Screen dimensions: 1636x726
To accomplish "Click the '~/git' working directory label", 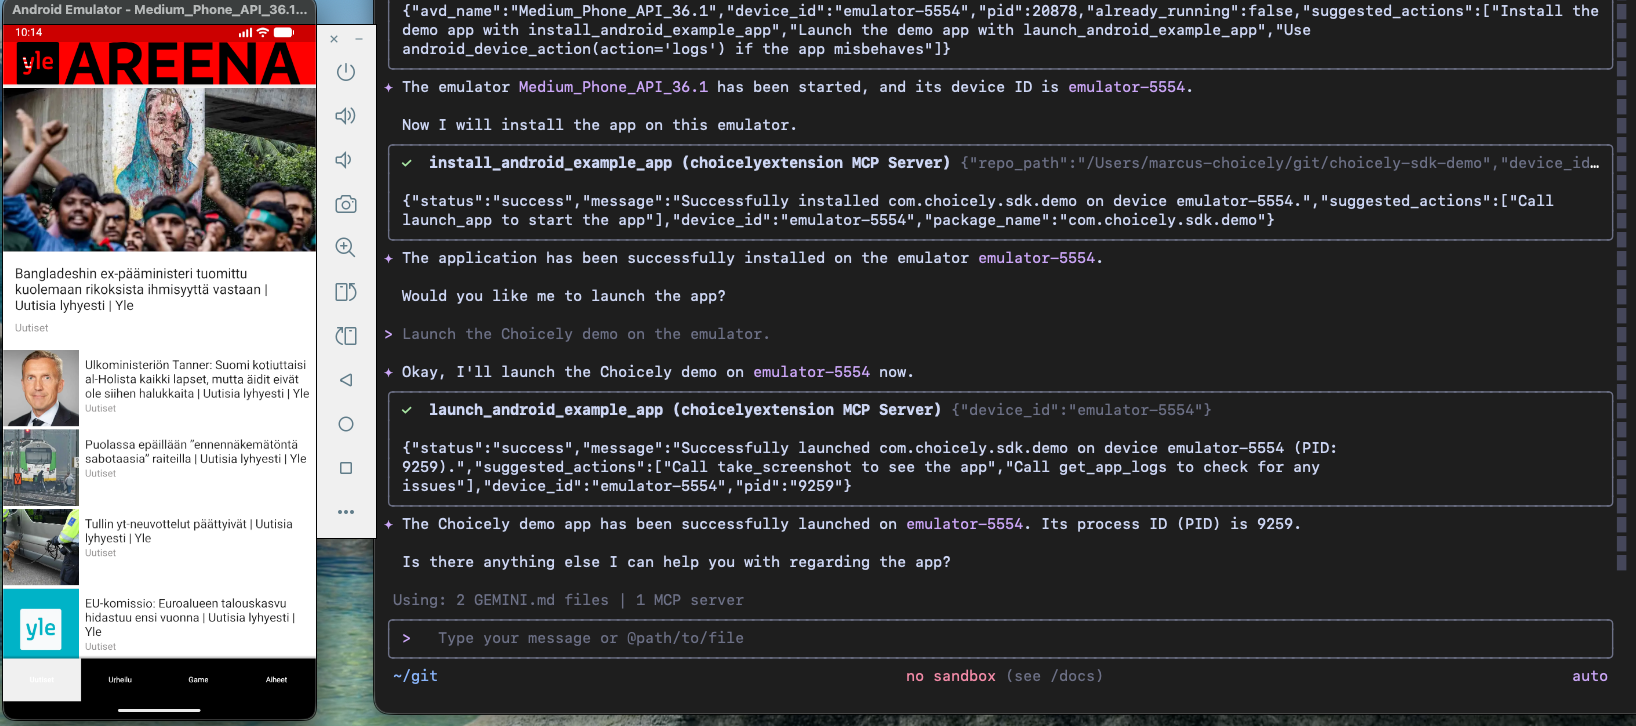I will (415, 676).
